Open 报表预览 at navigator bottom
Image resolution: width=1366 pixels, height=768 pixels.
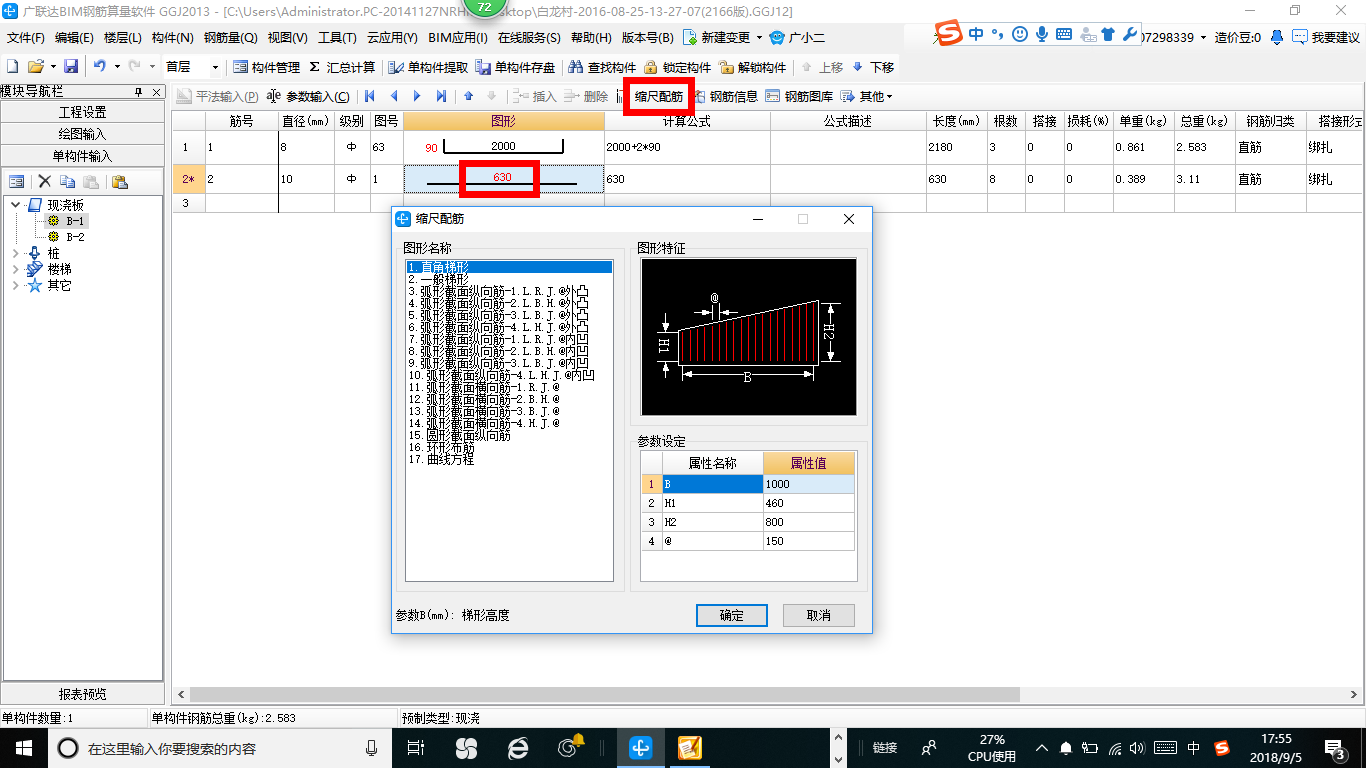click(x=83, y=694)
